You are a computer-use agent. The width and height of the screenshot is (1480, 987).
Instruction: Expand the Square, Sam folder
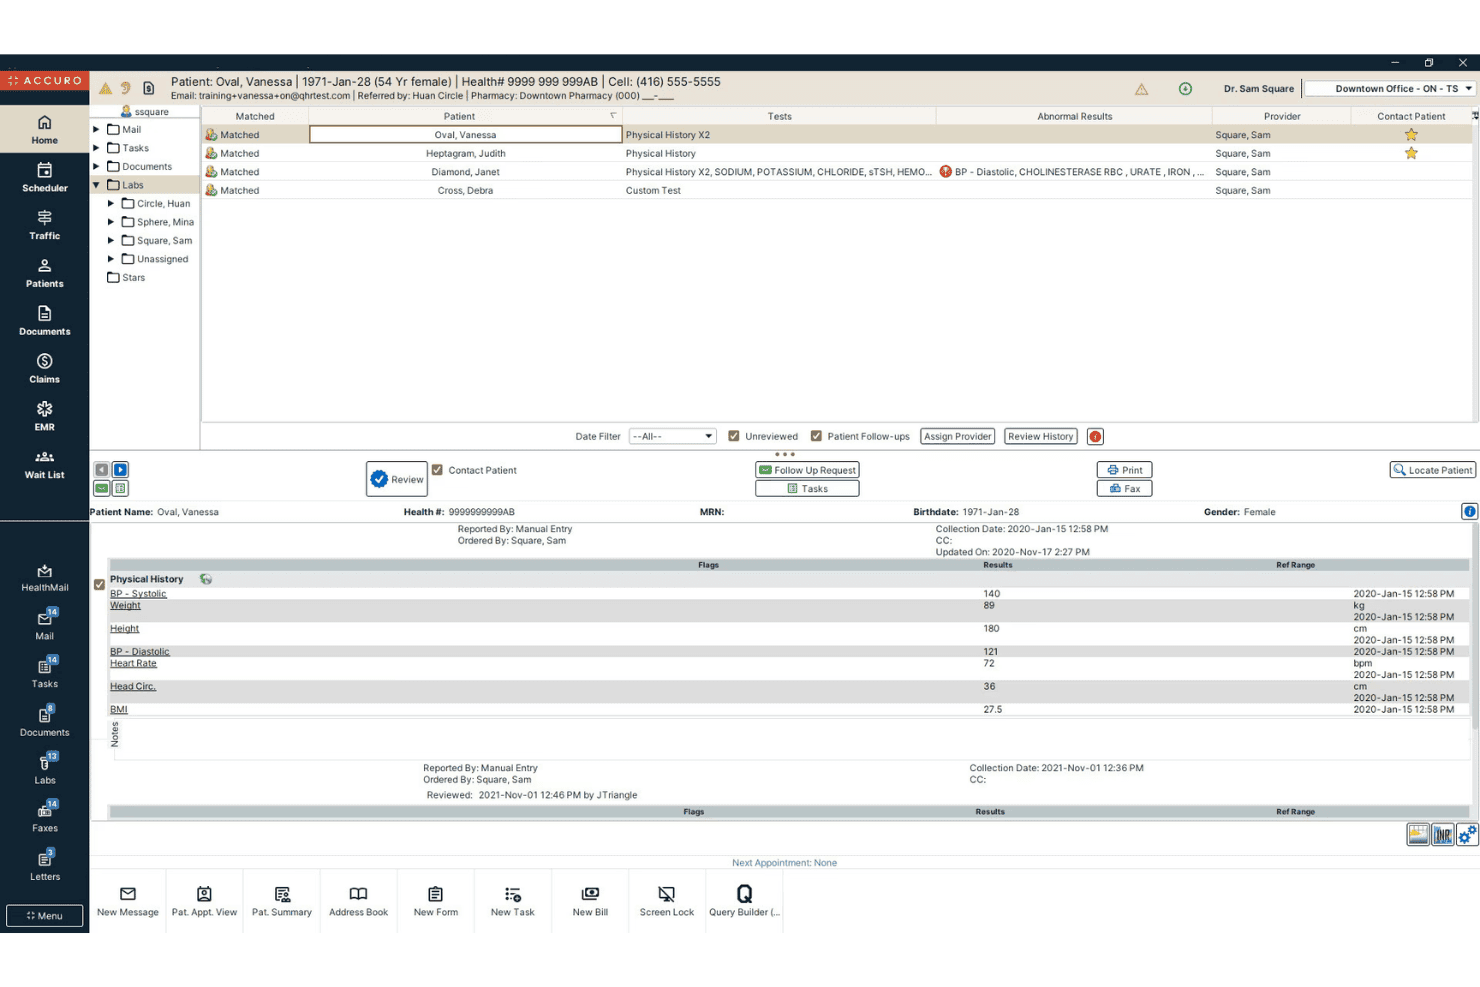[111, 240]
